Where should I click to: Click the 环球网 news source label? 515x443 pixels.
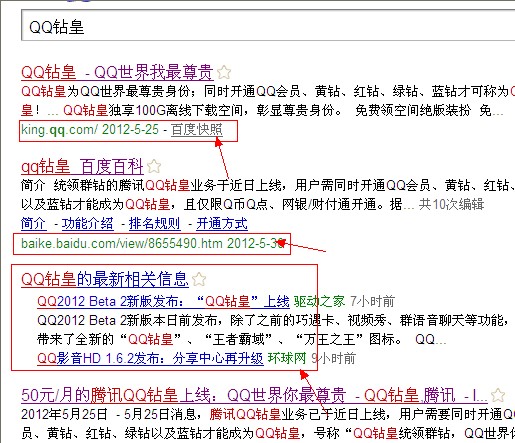point(287,358)
